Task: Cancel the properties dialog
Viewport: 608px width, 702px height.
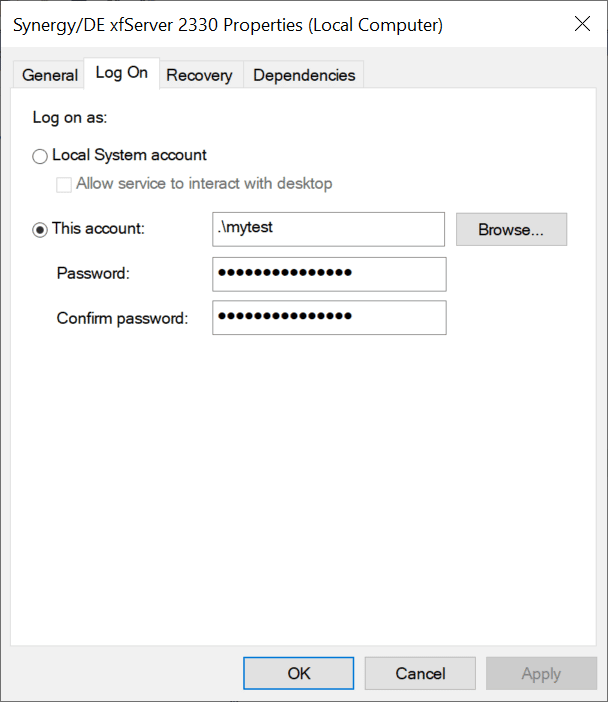Action: click(x=420, y=674)
